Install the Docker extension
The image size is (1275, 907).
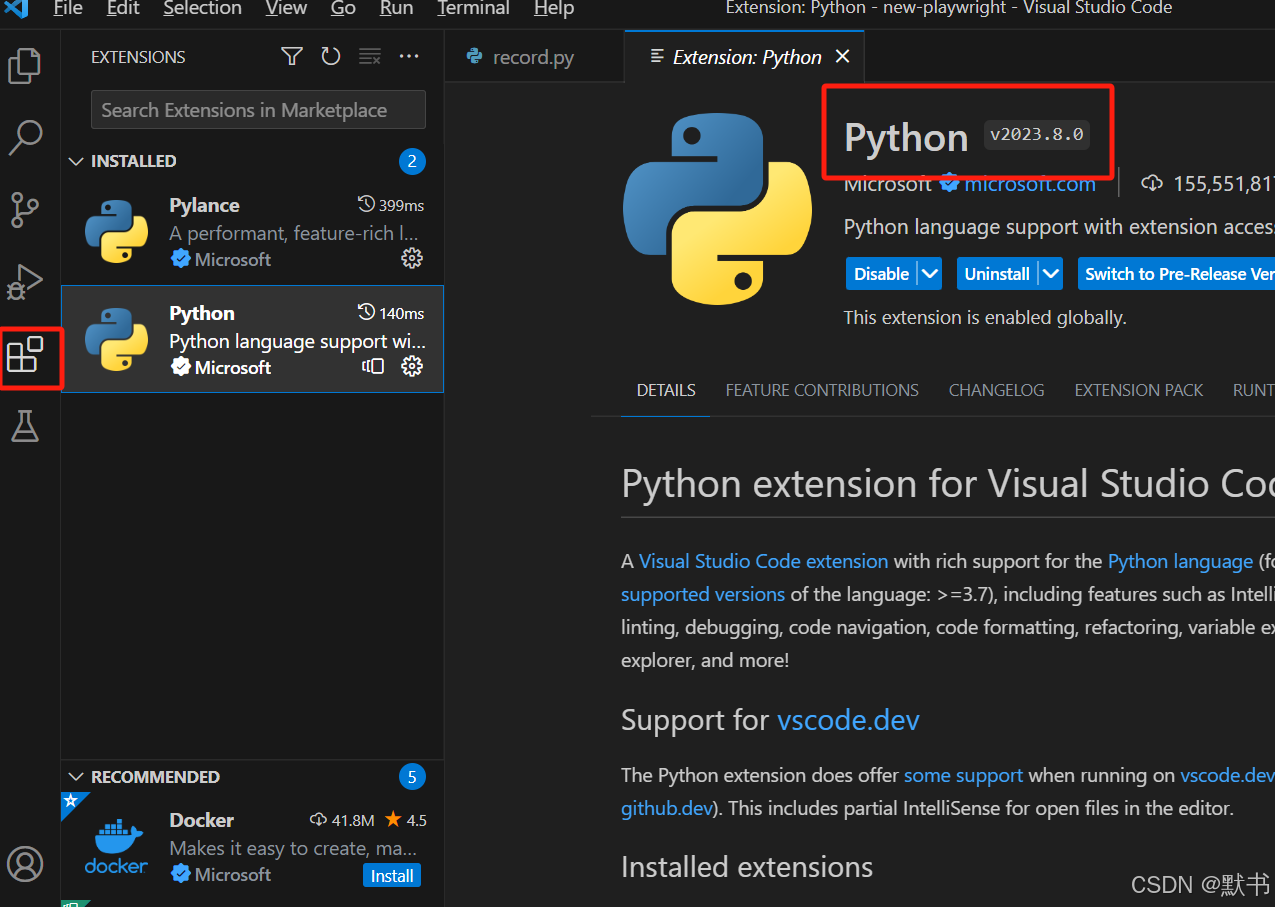click(391, 875)
